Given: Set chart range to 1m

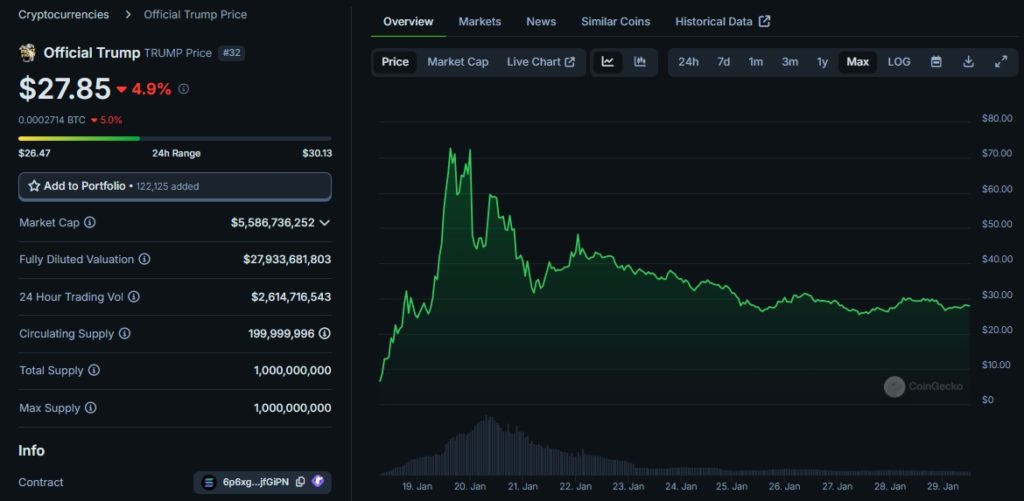Looking at the screenshot, I should pos(756,62).
